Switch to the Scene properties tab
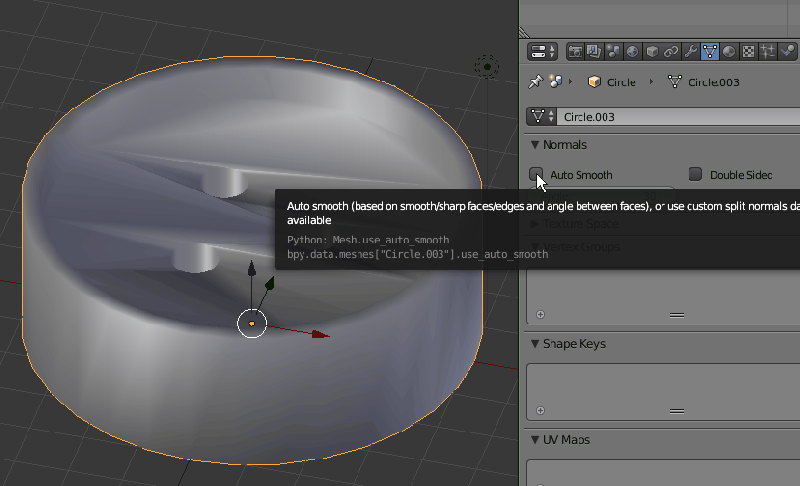 pos(613,52)
